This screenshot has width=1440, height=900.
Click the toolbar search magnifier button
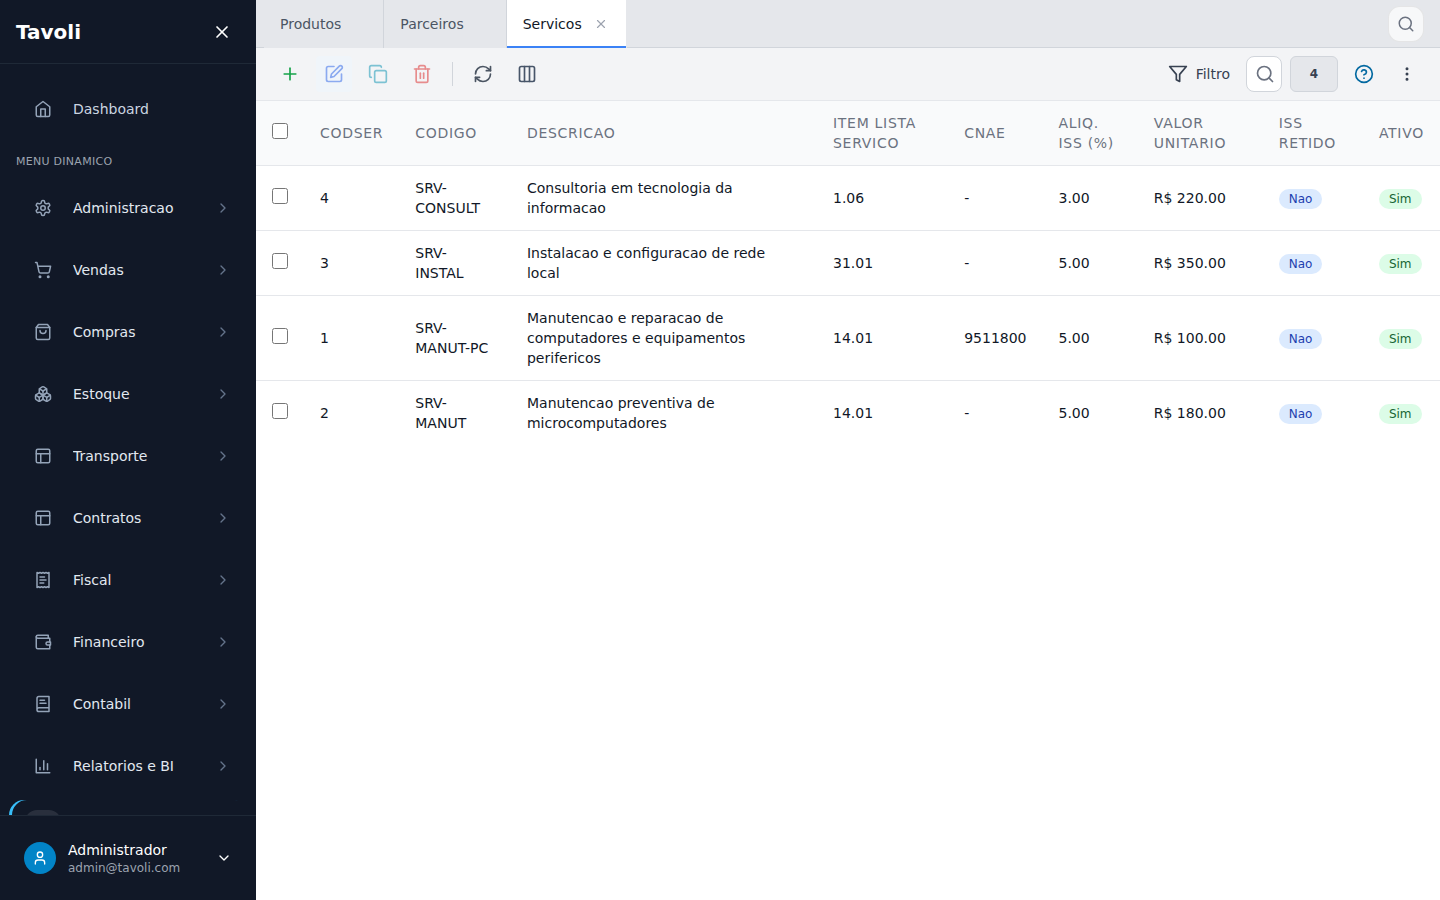1264,74
